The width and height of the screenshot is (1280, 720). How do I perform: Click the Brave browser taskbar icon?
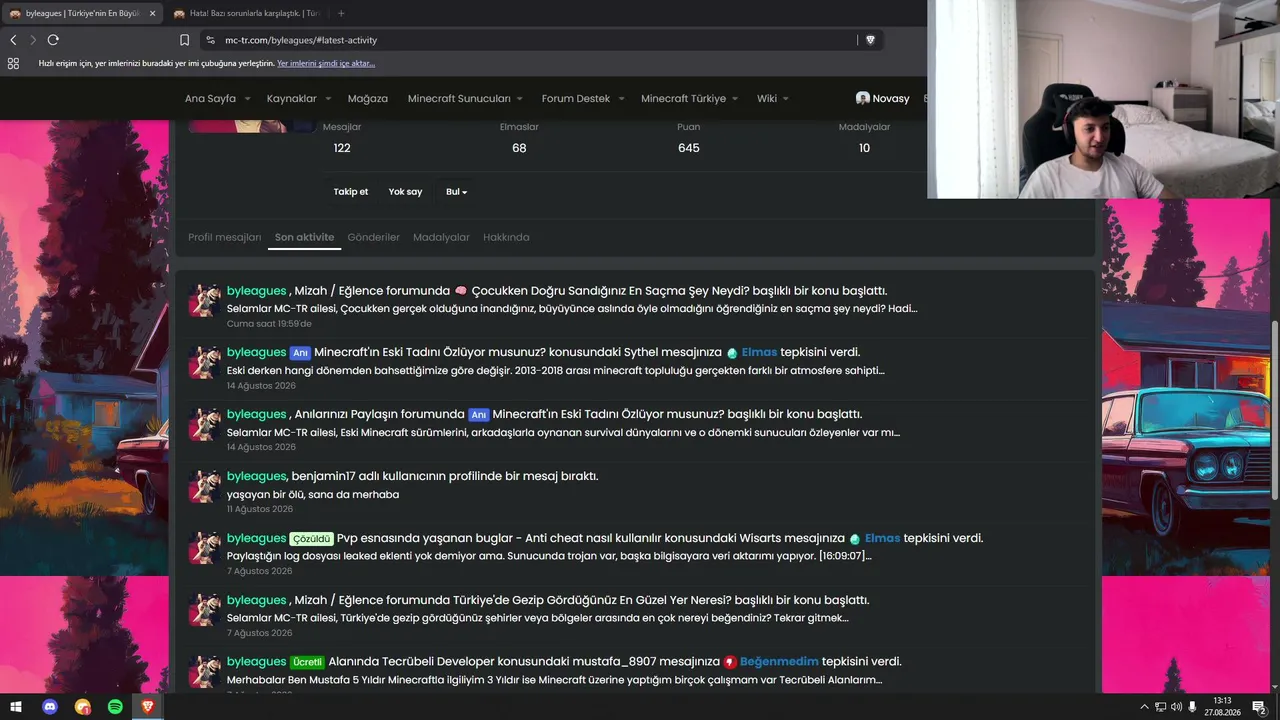(x=147, y=707)
